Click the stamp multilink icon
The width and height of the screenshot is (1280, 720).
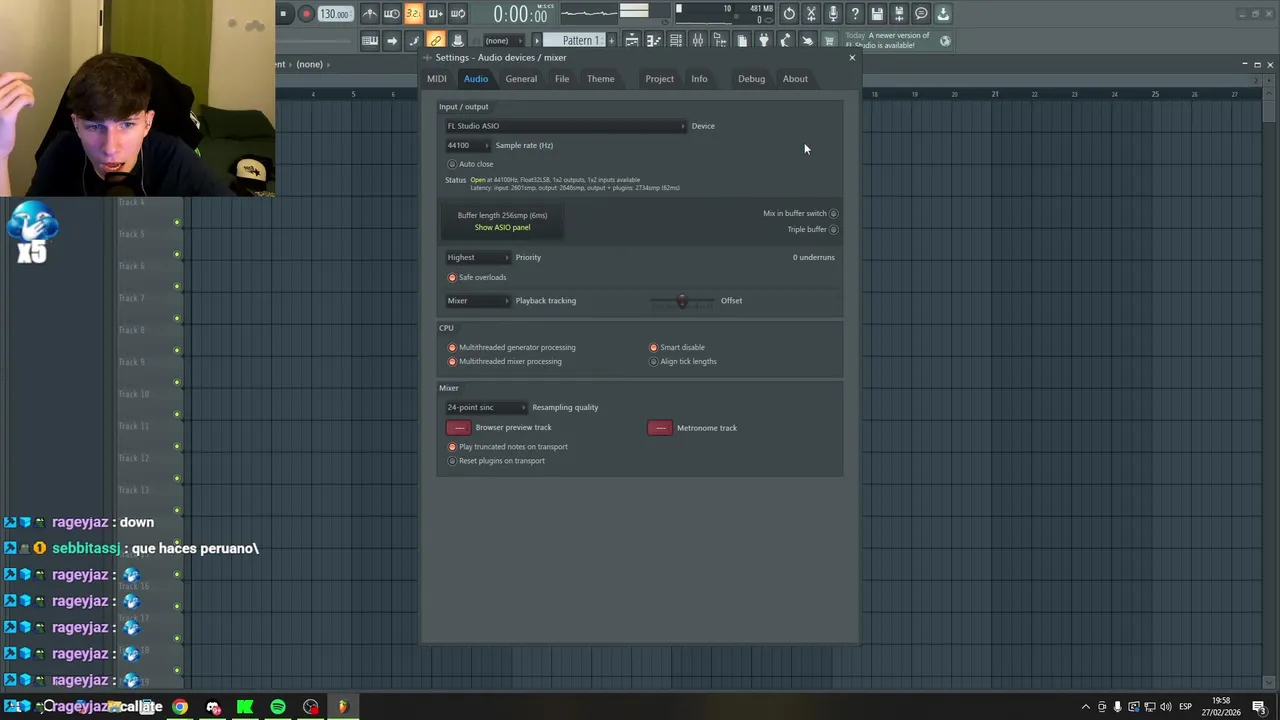click(x=458, y=40)
